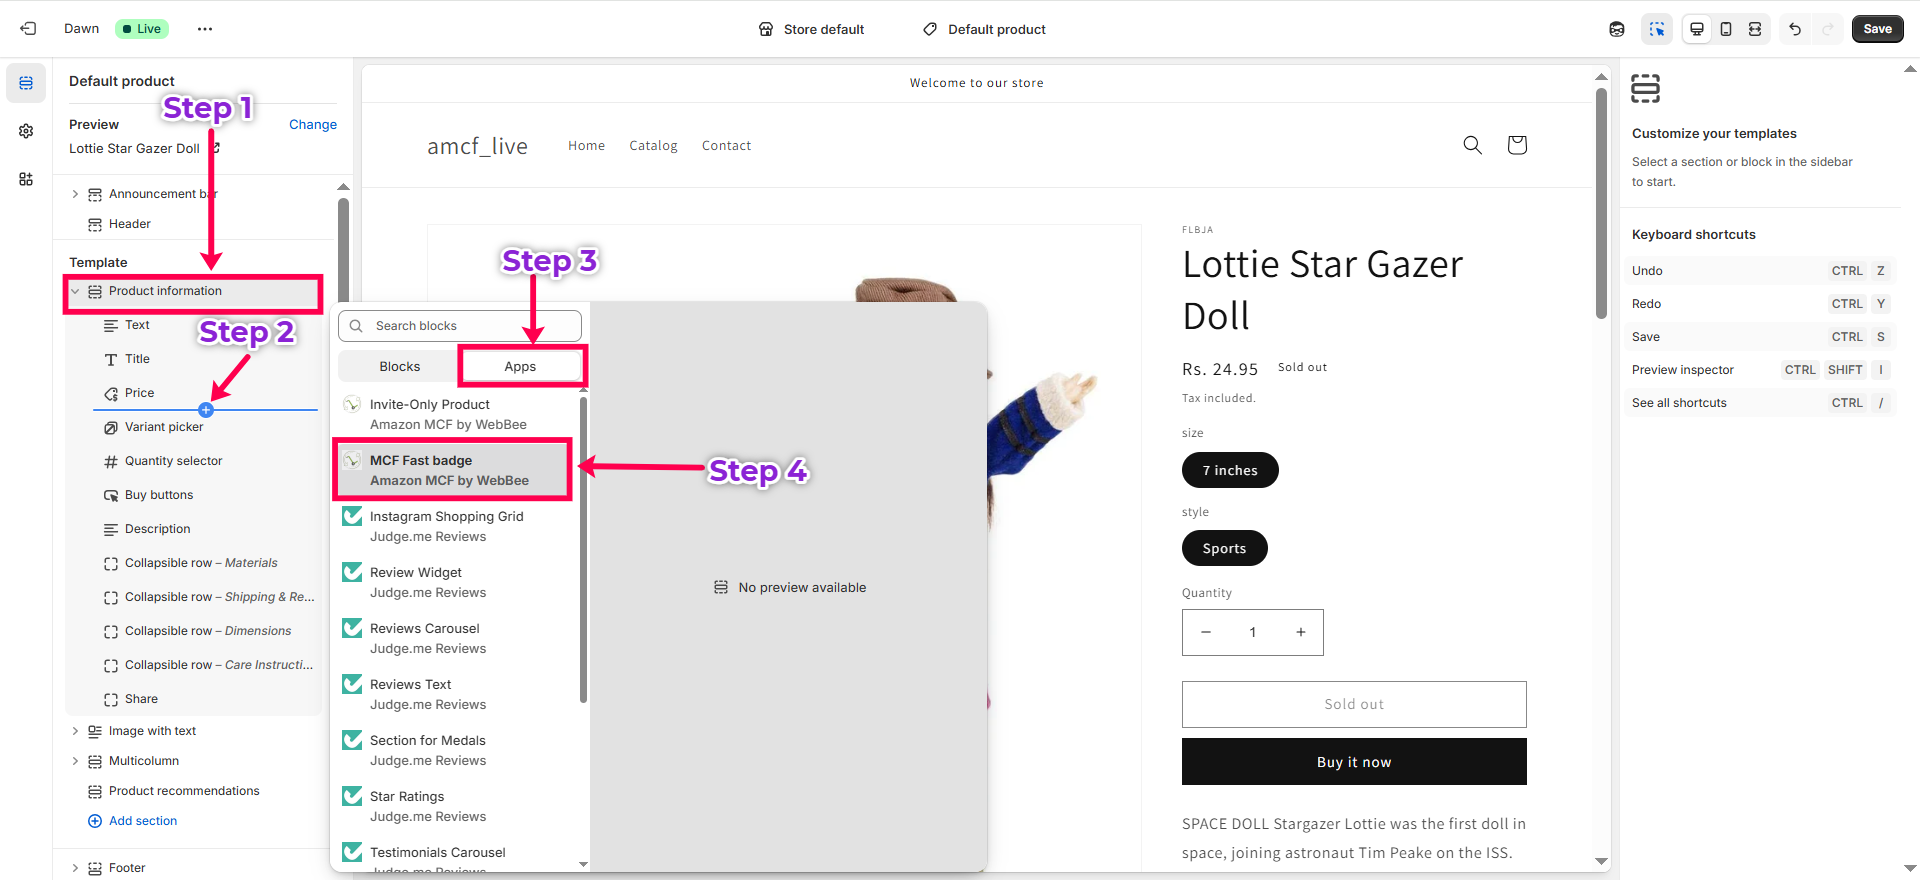Image resolution: width=1920 pixels, height=880 pixels.
Task: Select the "Sports" style option
Action: point(1224,548)
